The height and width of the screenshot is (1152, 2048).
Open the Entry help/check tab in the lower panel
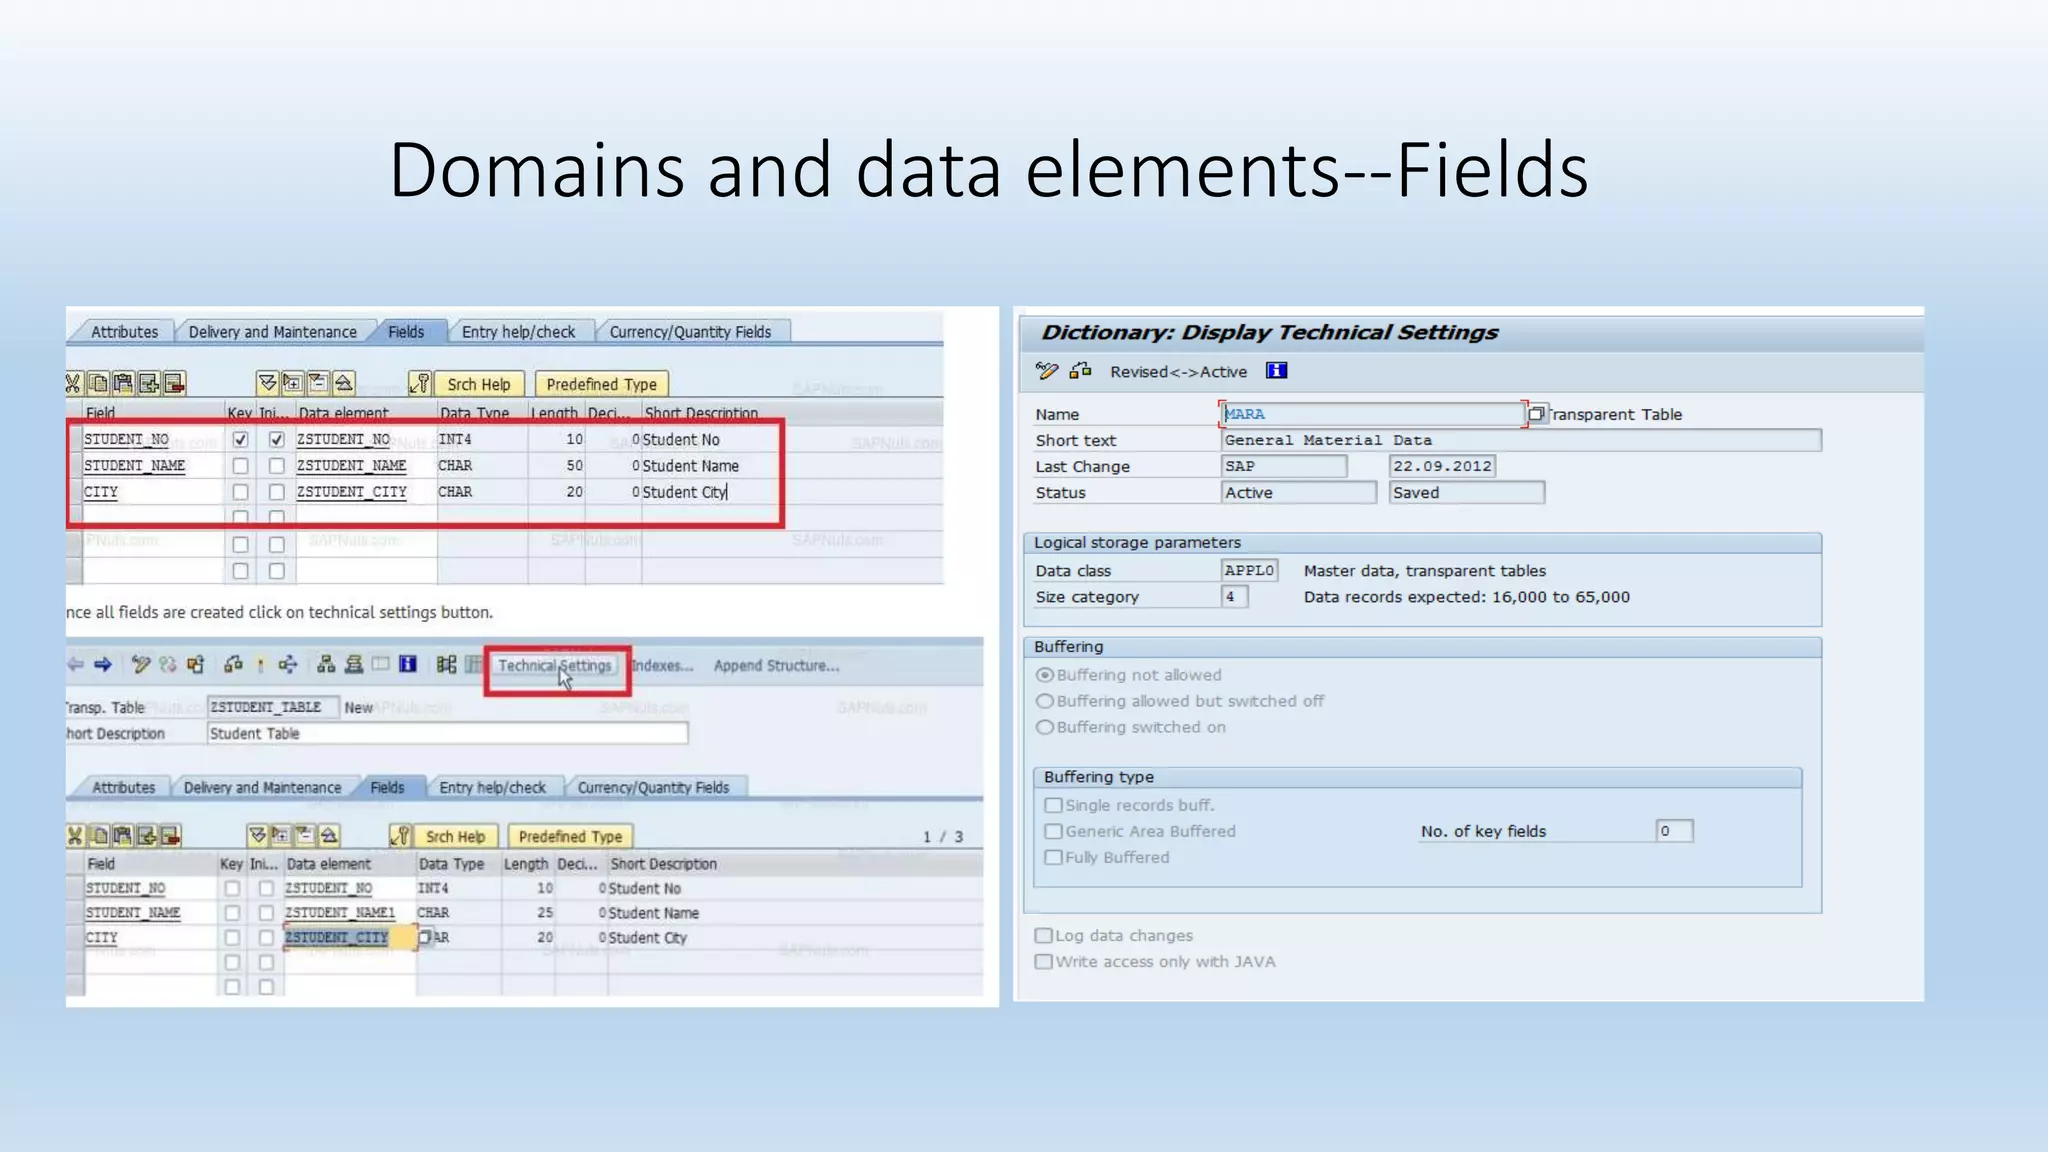click(493, 788)
